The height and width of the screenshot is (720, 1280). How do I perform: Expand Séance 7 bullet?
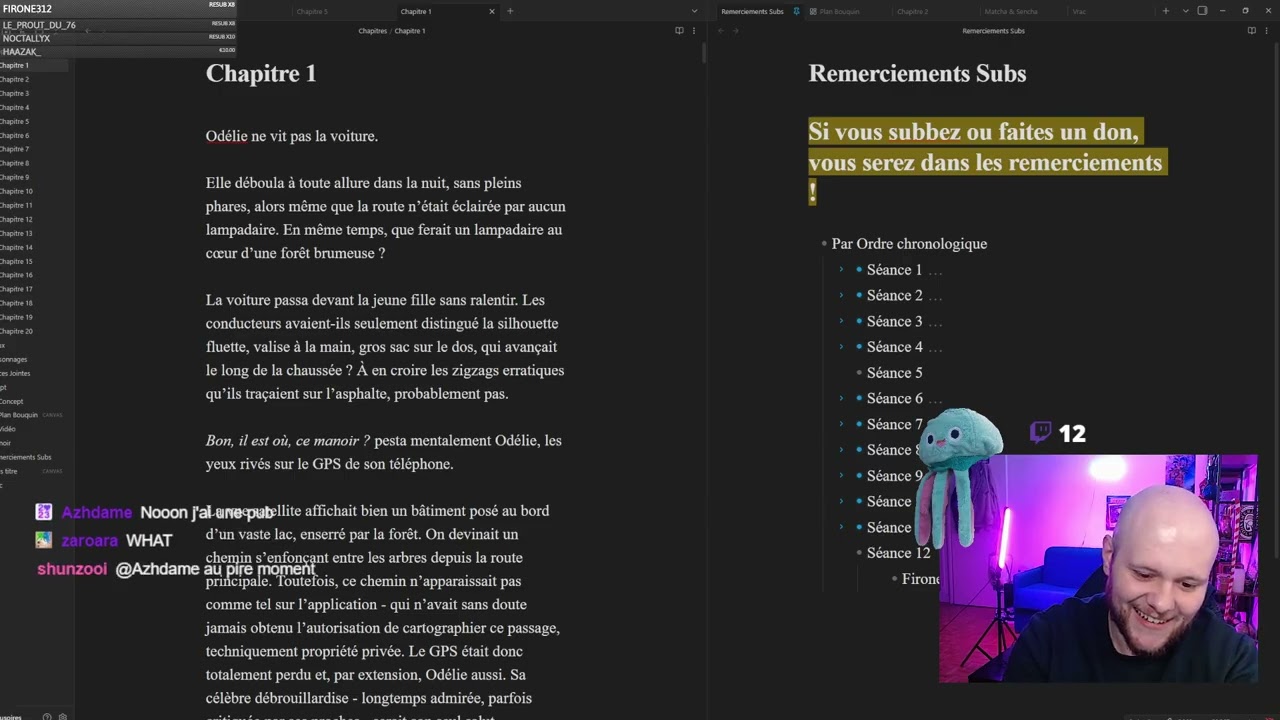(841, 424)
